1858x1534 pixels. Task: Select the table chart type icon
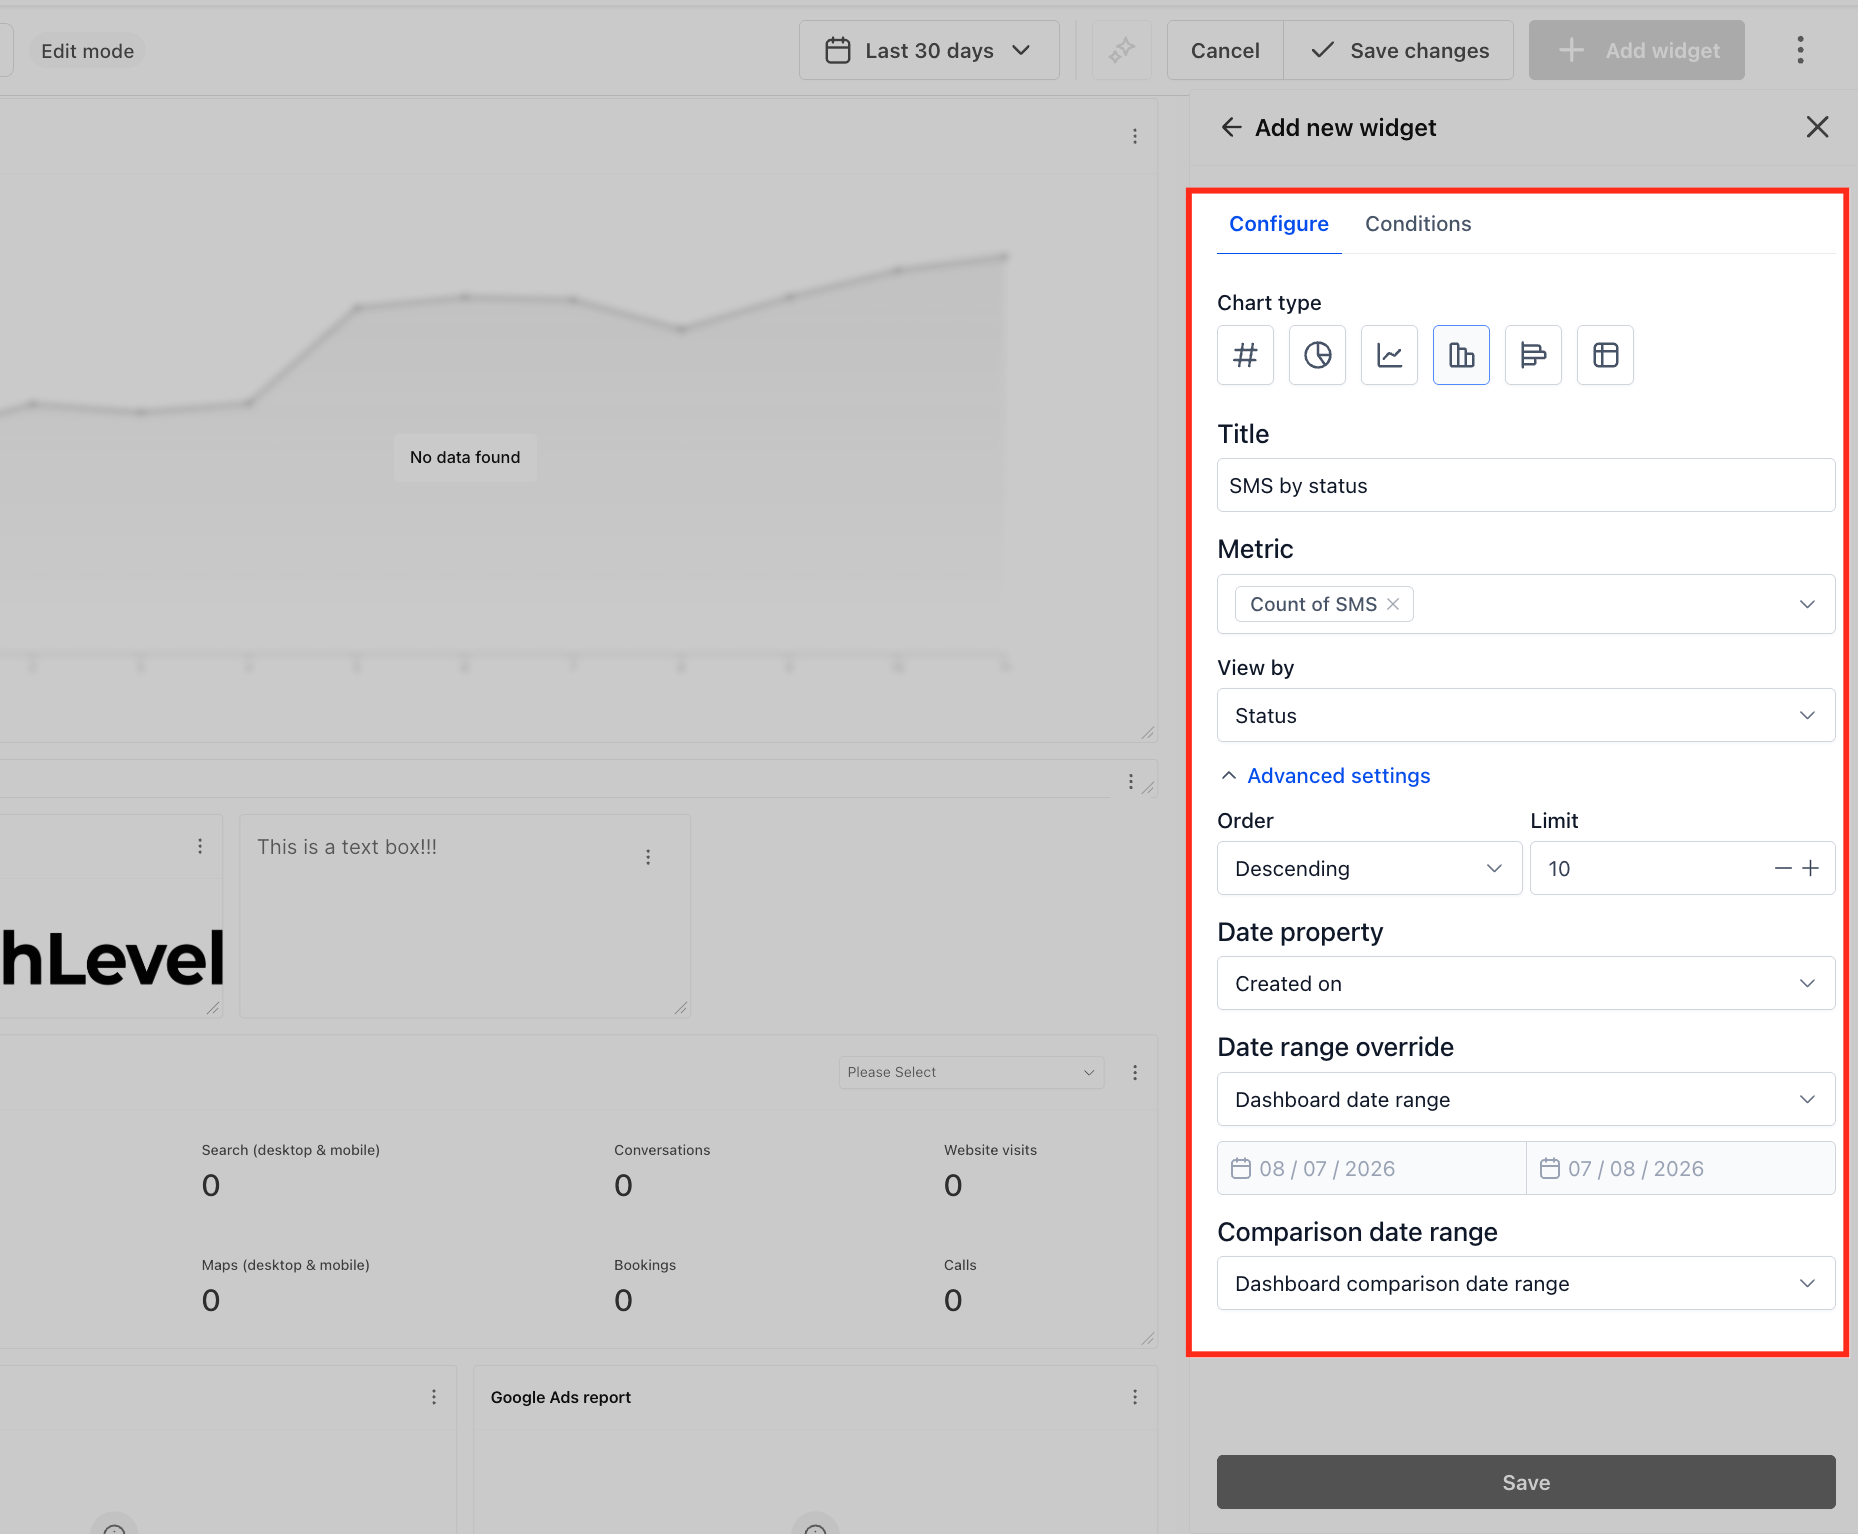1605,355
